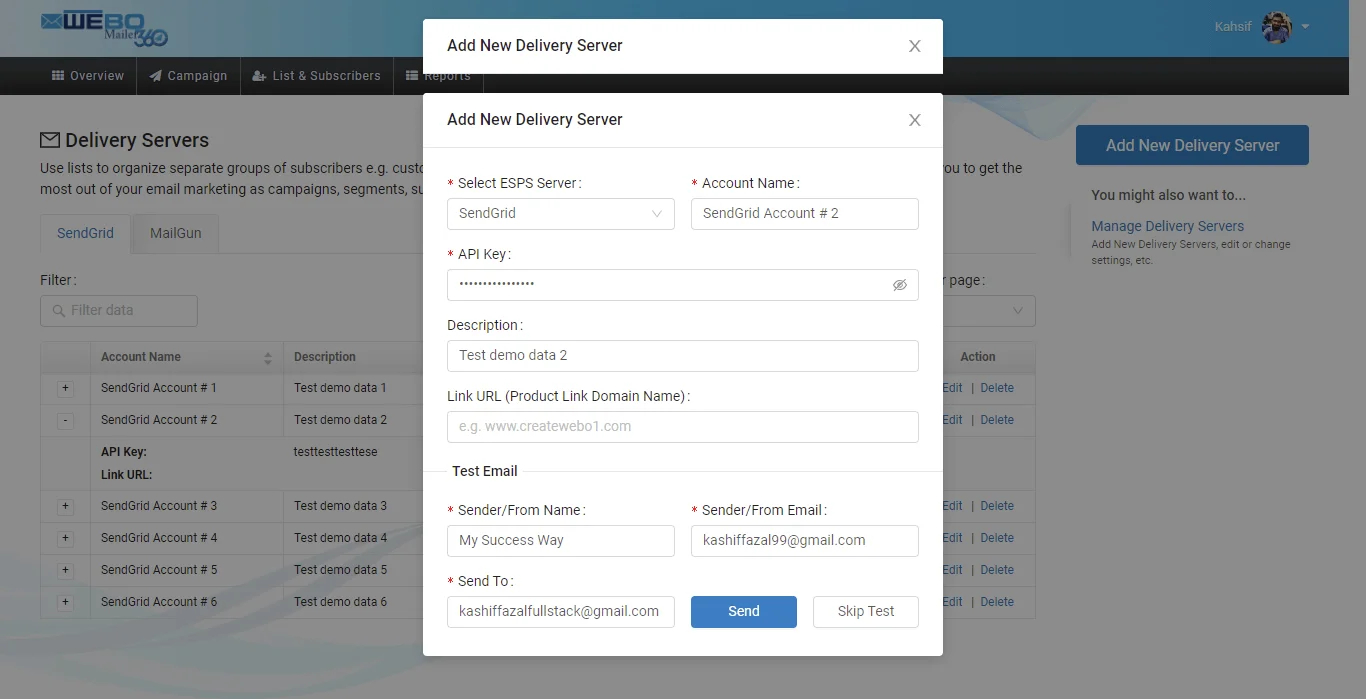Open List & Subscribers menu
The image size is (1366, 699).
click(316, 76)
